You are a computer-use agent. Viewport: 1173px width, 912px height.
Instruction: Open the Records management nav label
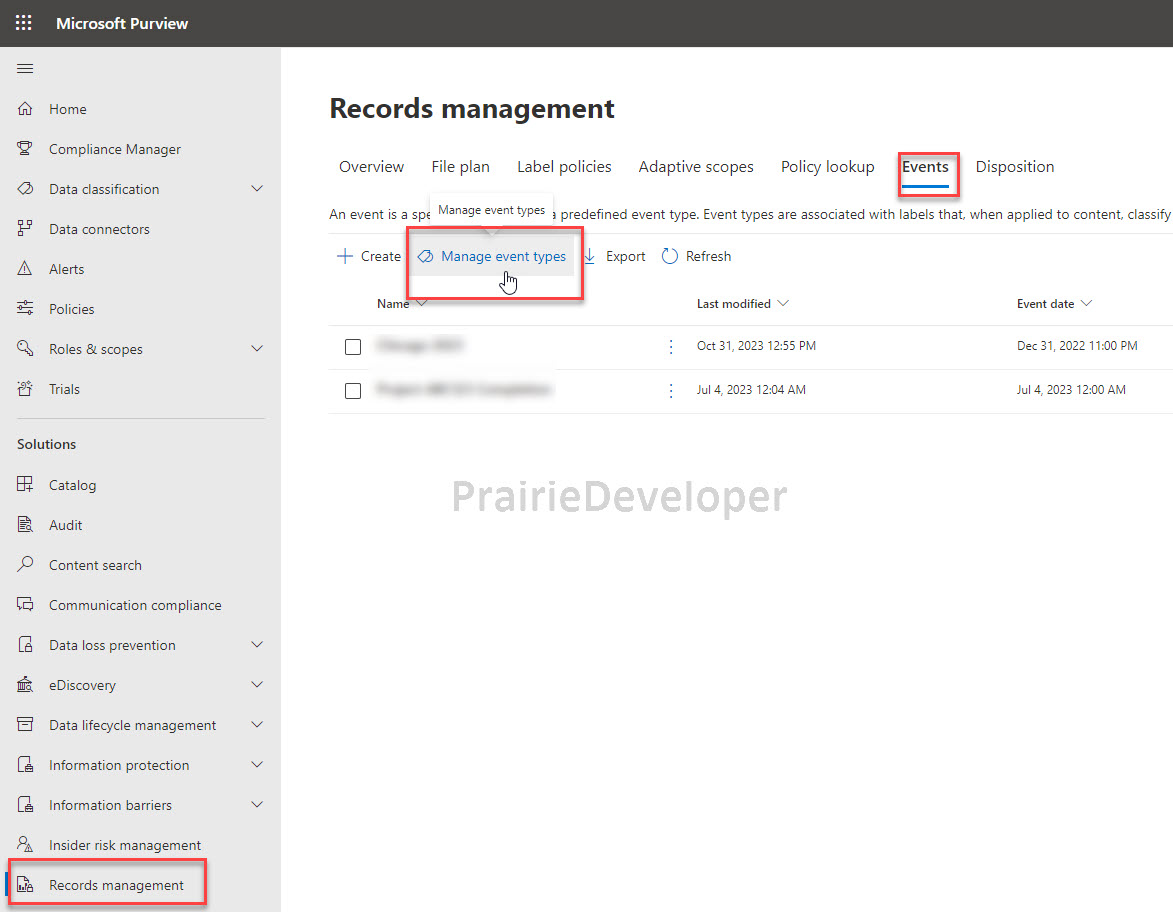click(116, 885)
